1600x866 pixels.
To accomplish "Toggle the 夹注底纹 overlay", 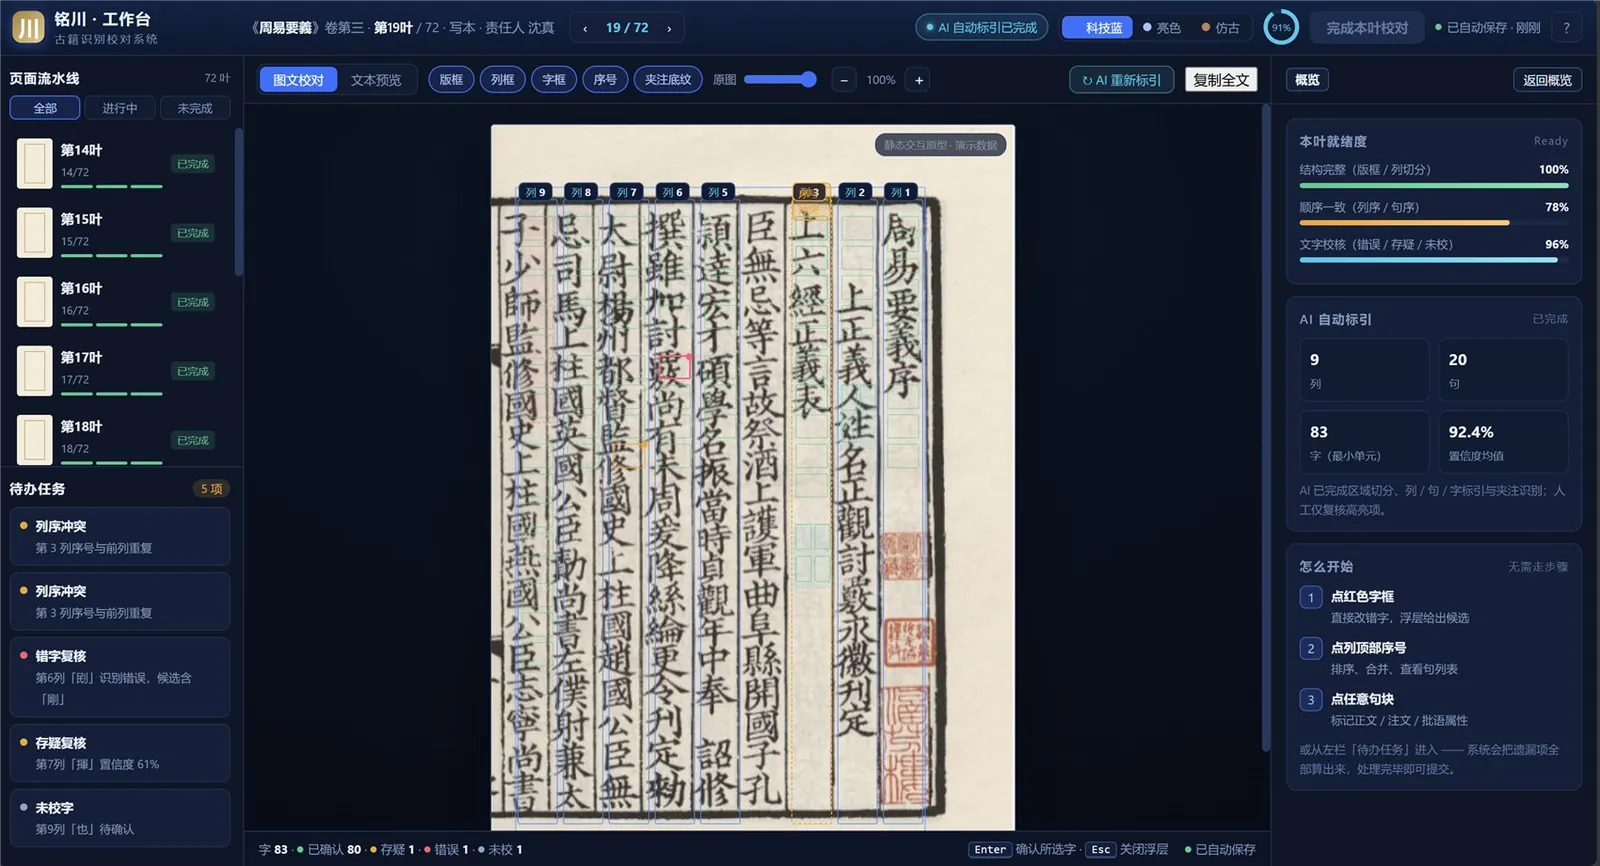I will [x=668, y=80].
